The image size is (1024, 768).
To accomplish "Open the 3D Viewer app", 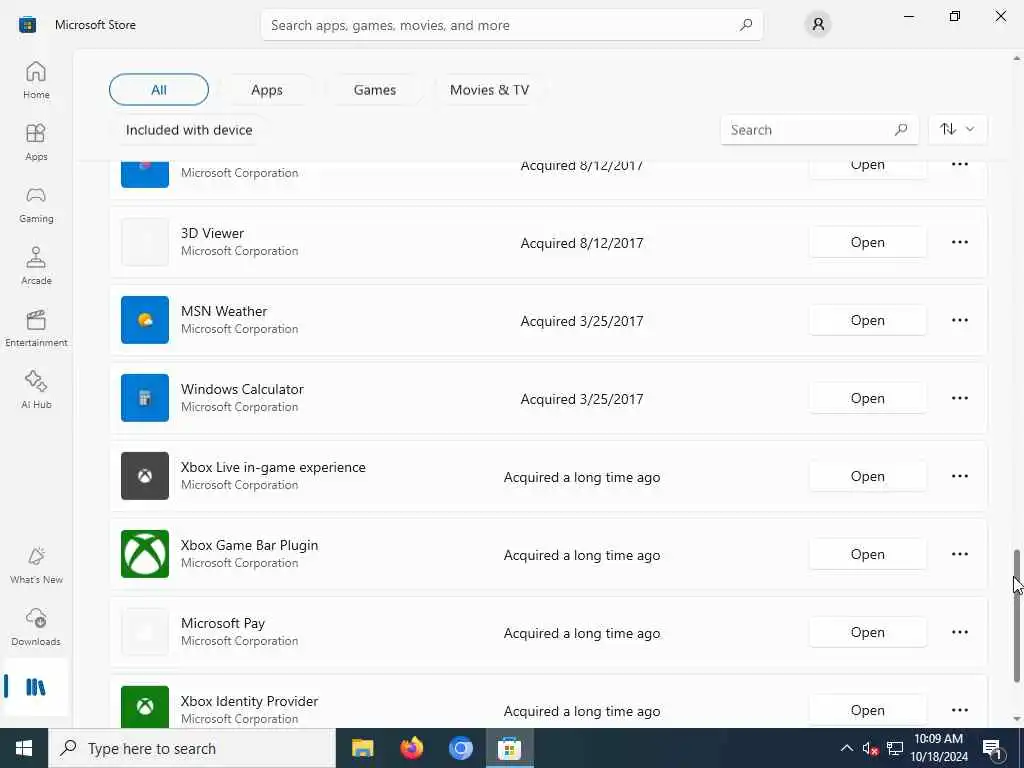I will pyautogui.click(x=867, y=242).
